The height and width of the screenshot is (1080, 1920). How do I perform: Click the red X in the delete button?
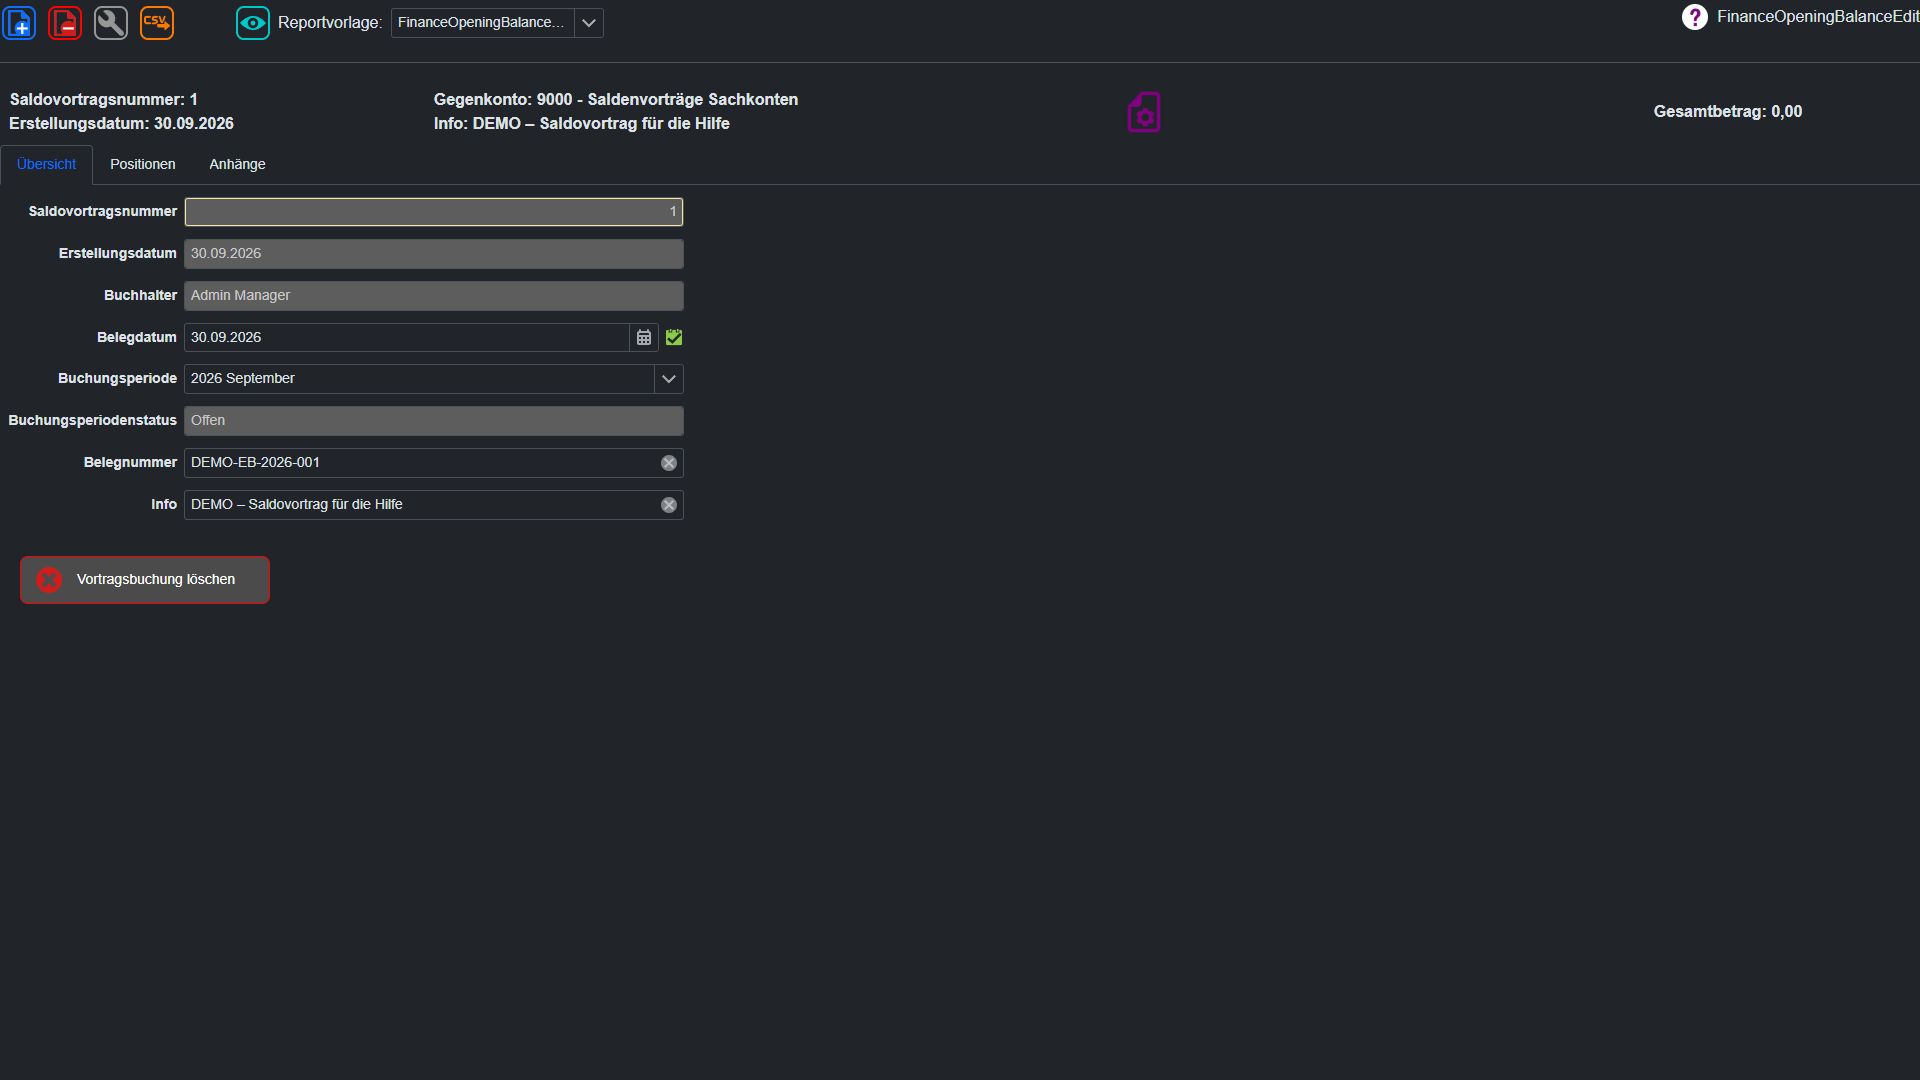point(49,580)
